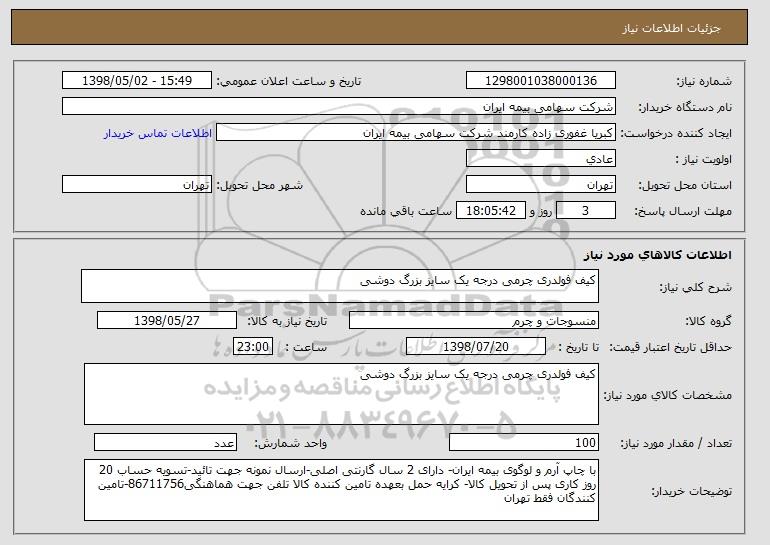This screenshot has height=545, width=770.
Task: Click the request creator field کبریا غفوری زاده
Action: (416, 133)
